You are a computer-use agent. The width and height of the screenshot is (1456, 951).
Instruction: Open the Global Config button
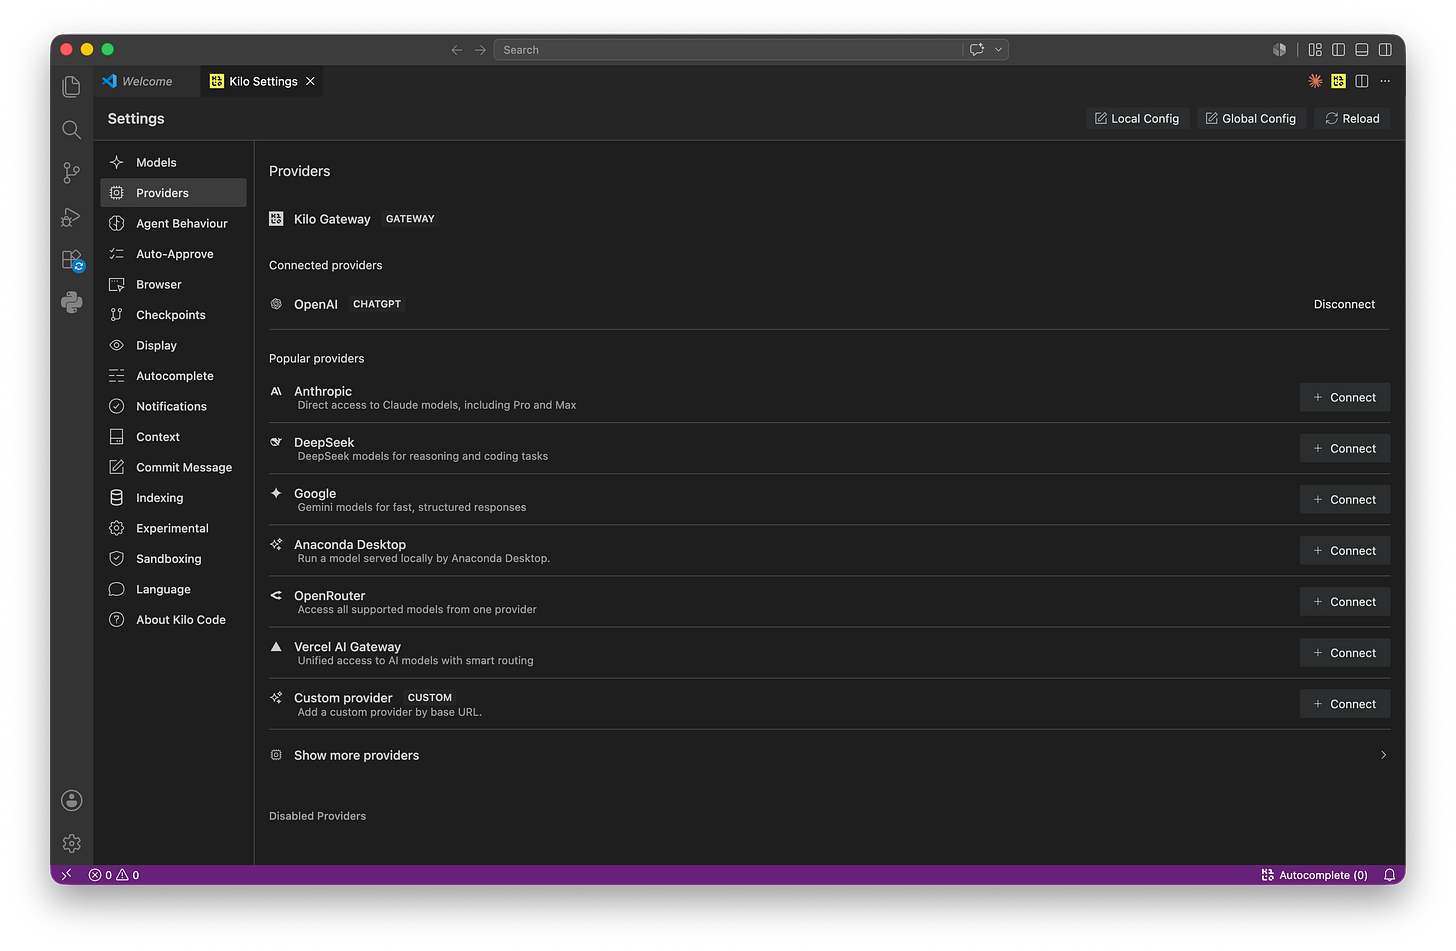point(1251,118)
